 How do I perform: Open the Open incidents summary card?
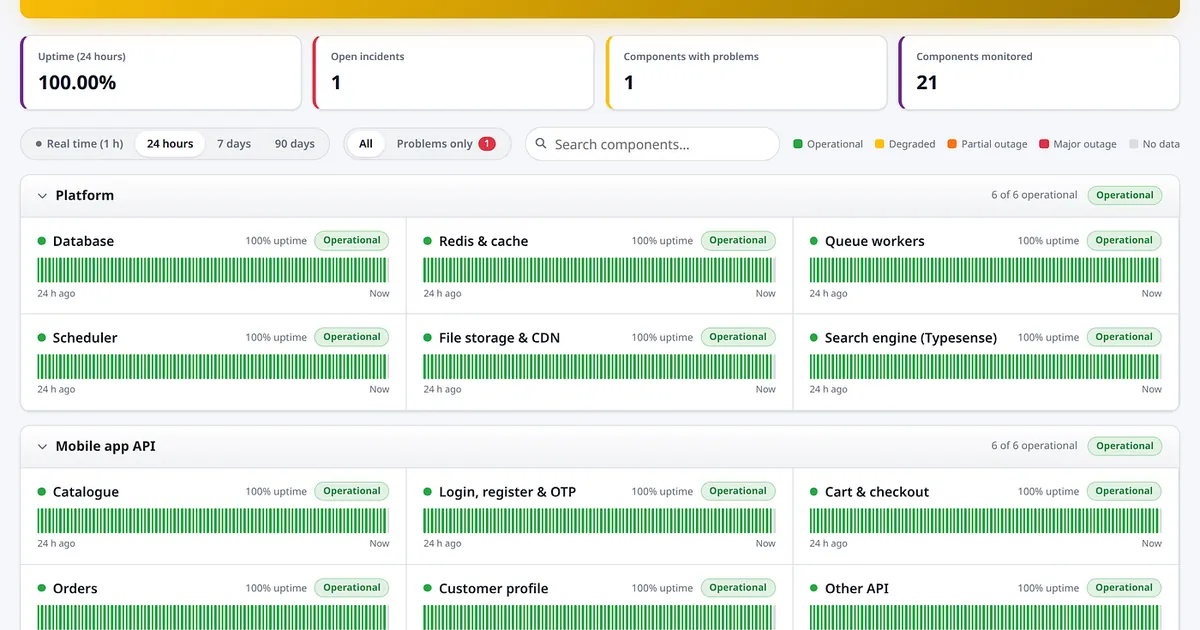click(454, 73)
